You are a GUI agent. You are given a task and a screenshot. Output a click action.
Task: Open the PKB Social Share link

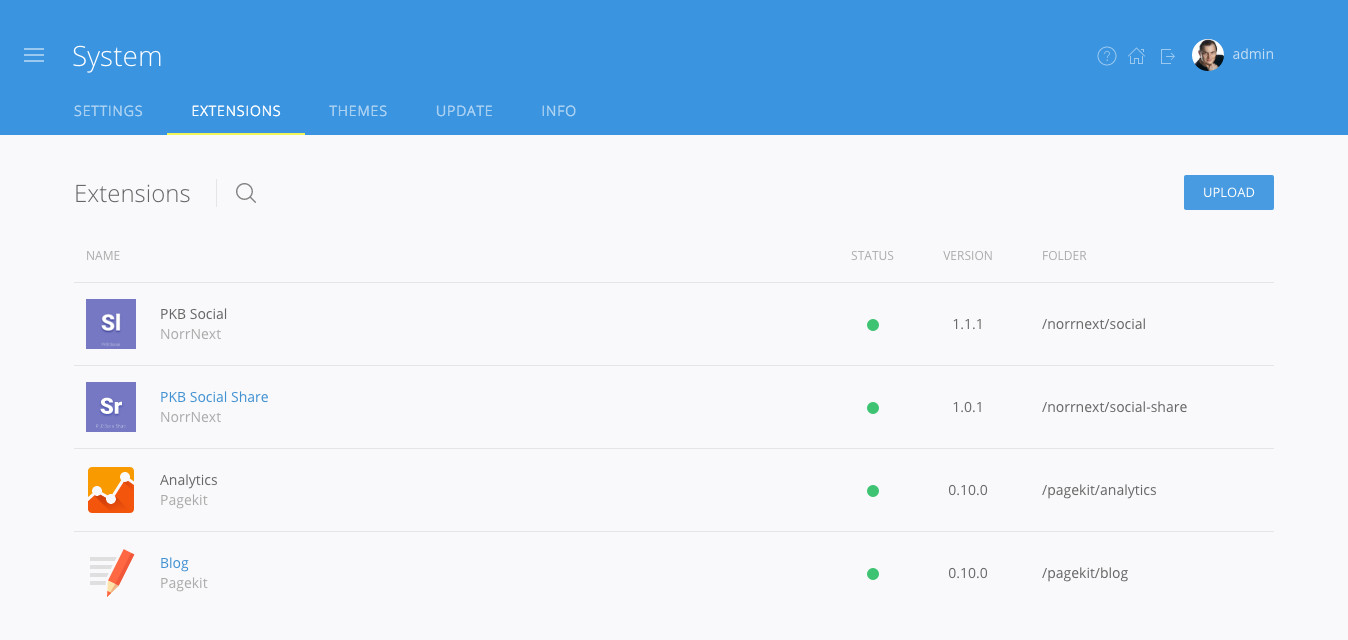[x=214, y=397]
